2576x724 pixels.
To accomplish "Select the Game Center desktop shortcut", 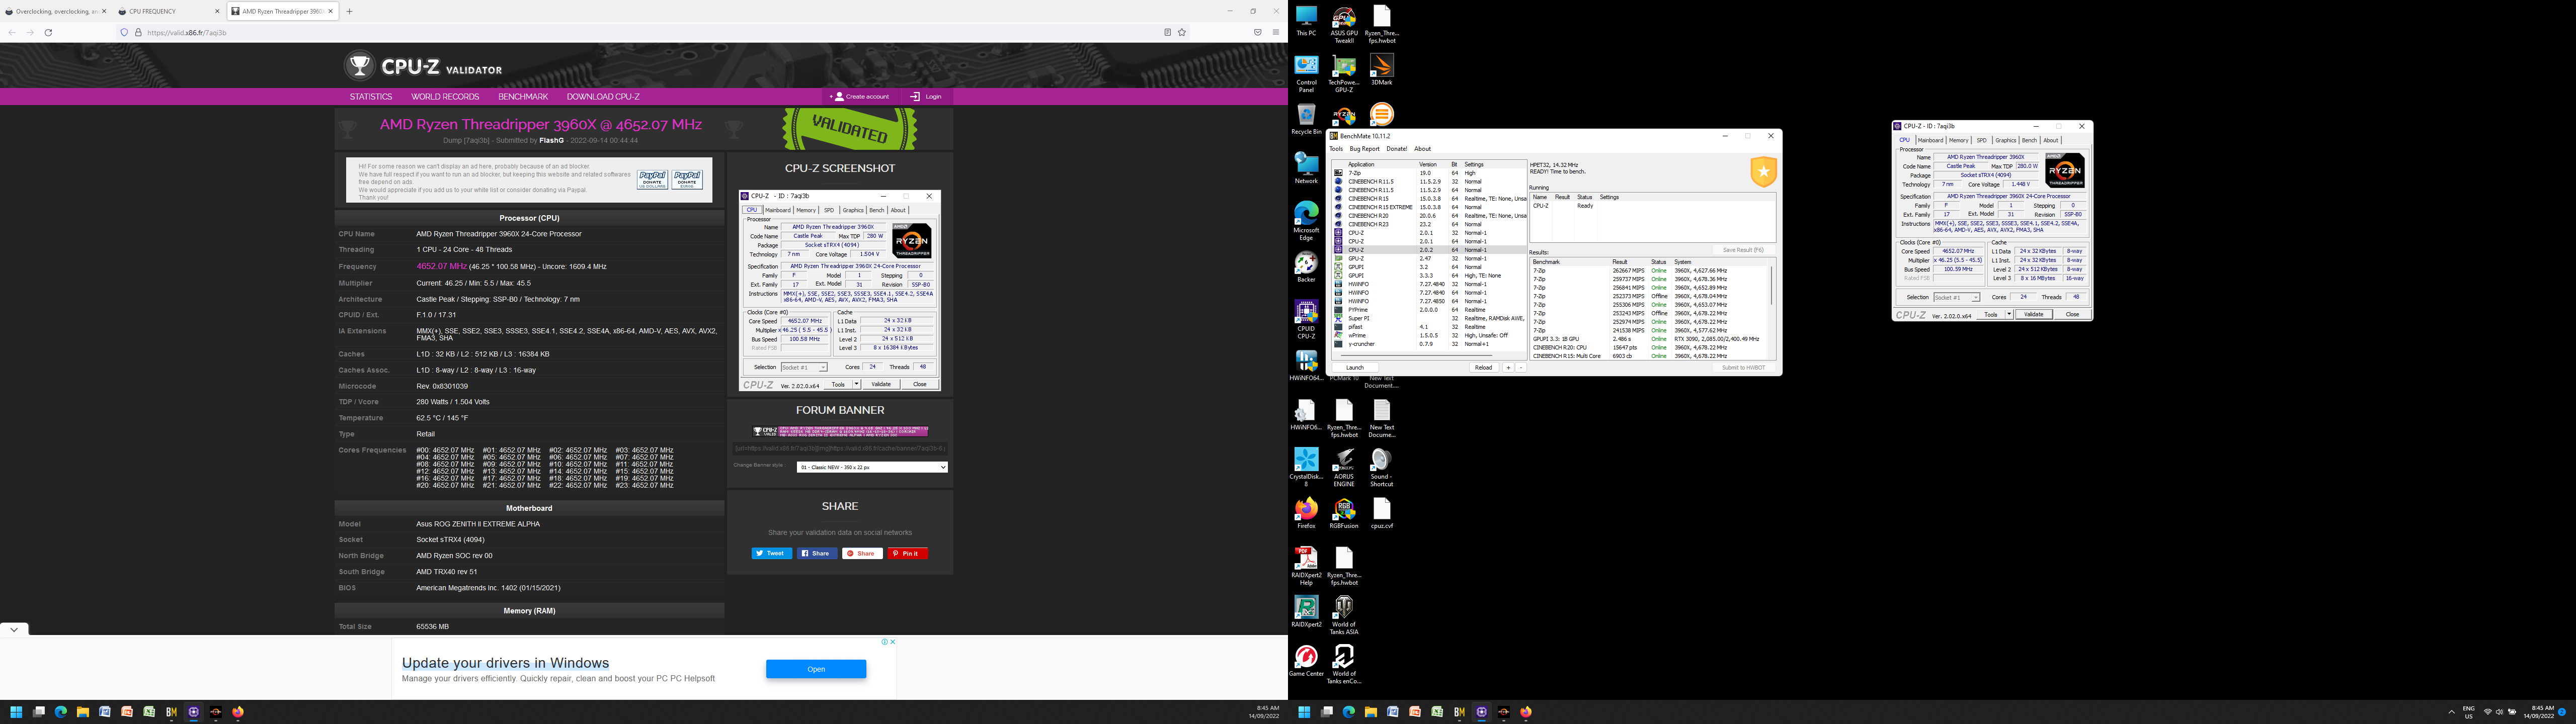I will click(x=1306, y=660).
